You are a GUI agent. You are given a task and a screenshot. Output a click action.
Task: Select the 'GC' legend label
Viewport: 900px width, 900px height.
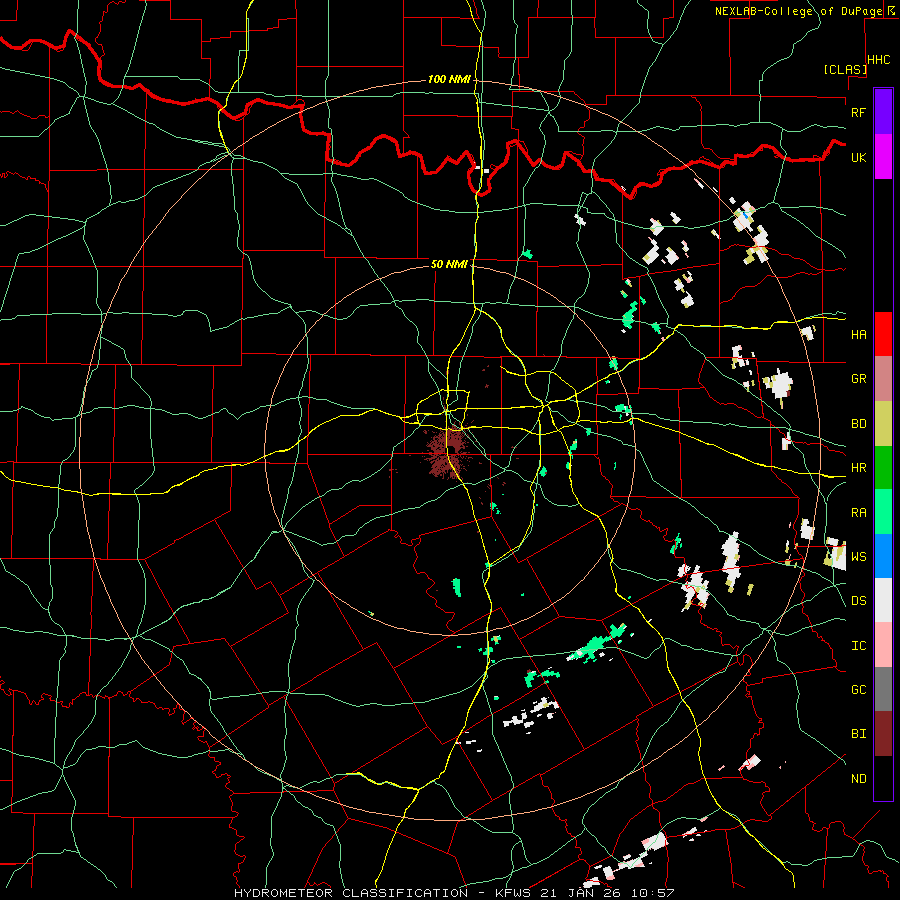(x=858, y=690)
